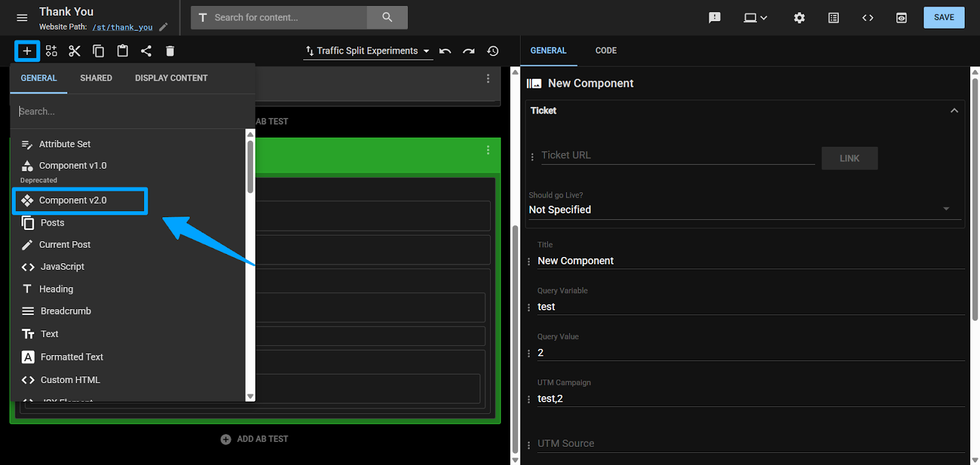Open the code view brackets icon
The image size is (980, 465).
click(868, 18)
